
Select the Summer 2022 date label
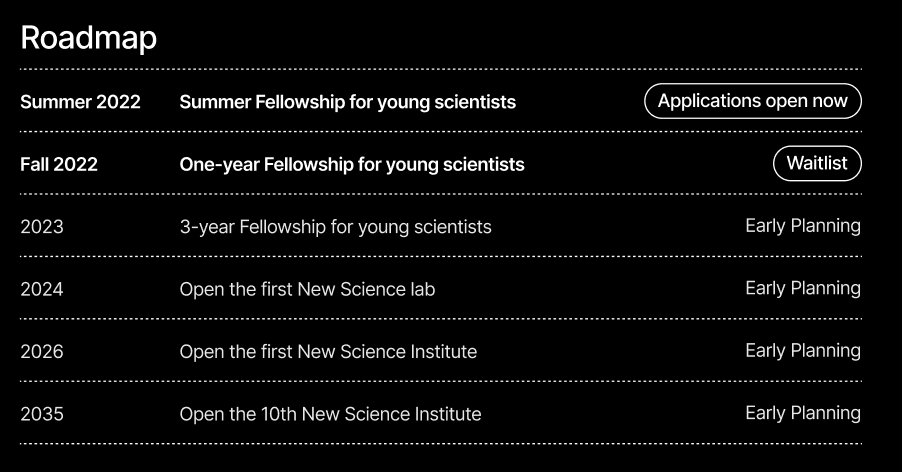[x=80, y=102]
